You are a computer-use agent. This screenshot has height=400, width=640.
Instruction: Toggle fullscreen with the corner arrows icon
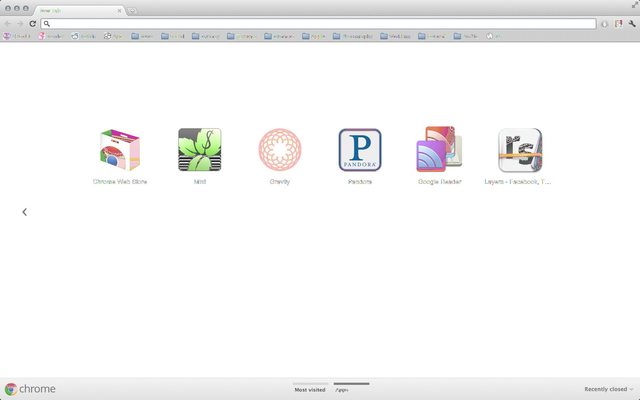coord(635,5)
